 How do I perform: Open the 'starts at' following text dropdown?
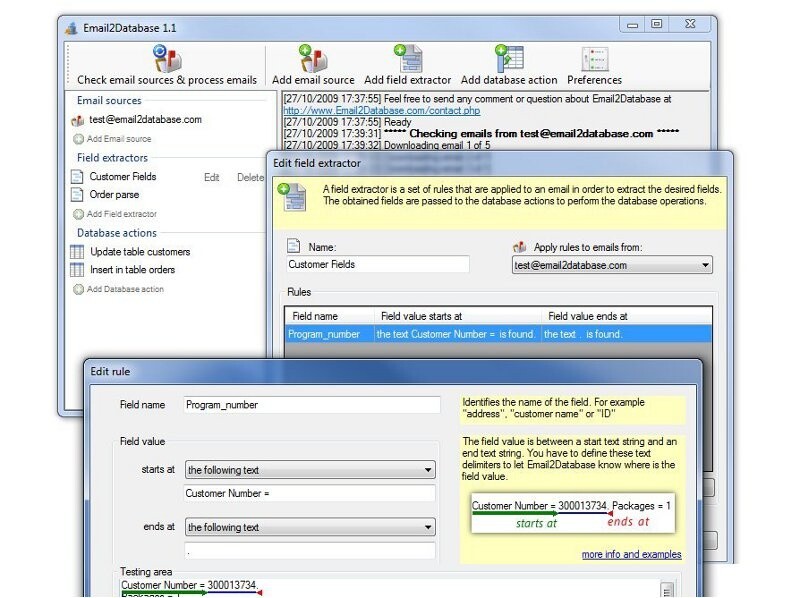click(x=310, y=470)
